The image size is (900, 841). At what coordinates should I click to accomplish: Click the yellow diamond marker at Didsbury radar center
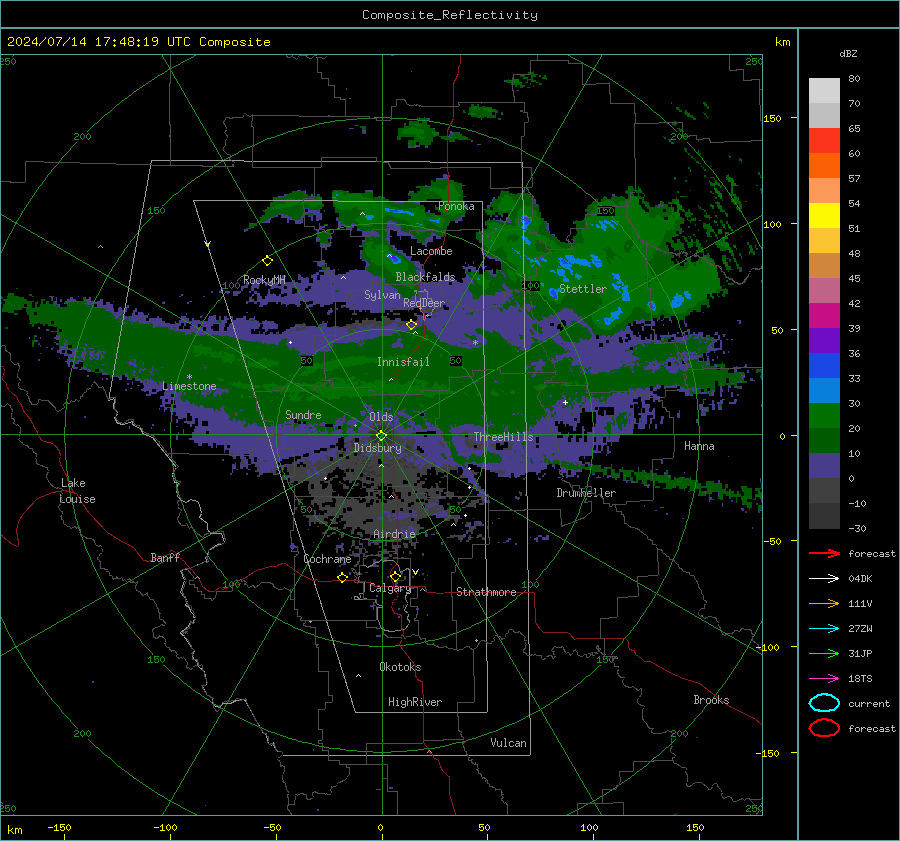click(381, 436)
